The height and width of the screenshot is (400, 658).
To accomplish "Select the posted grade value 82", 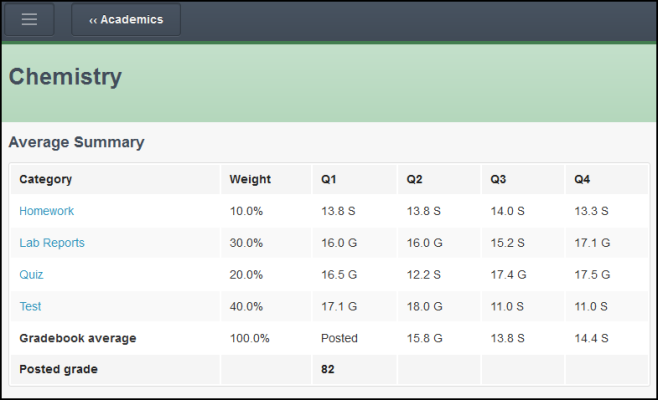I will click(328, 369).
